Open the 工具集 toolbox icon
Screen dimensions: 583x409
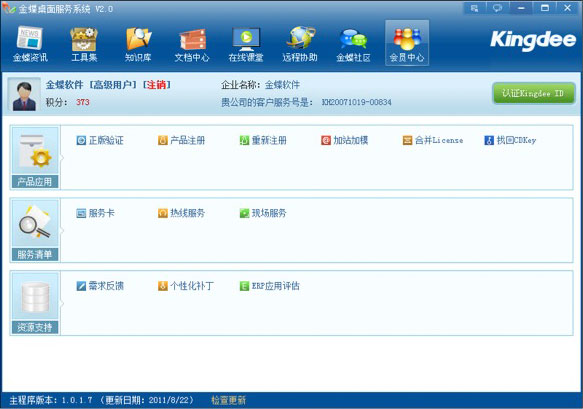pos(84,44)
